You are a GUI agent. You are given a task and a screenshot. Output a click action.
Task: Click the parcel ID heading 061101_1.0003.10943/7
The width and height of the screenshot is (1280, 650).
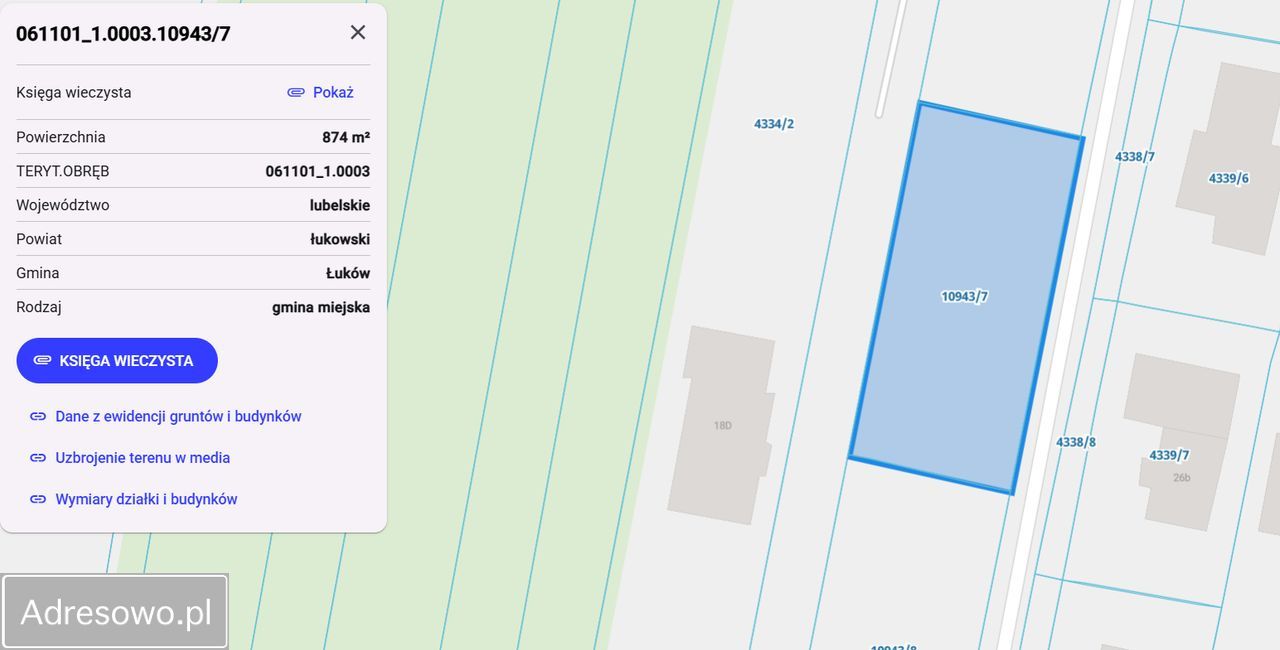[x=123, y=33]
